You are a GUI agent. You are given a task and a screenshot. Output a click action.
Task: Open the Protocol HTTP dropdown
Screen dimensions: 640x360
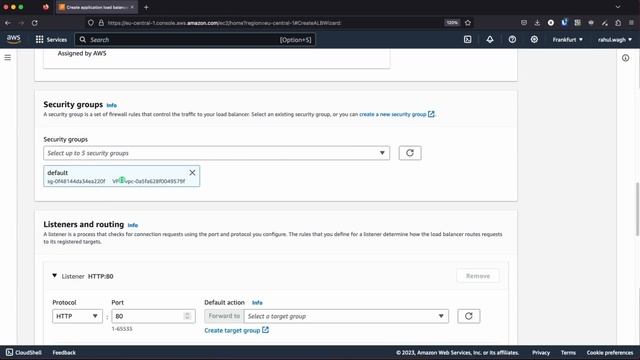[77, 316]
